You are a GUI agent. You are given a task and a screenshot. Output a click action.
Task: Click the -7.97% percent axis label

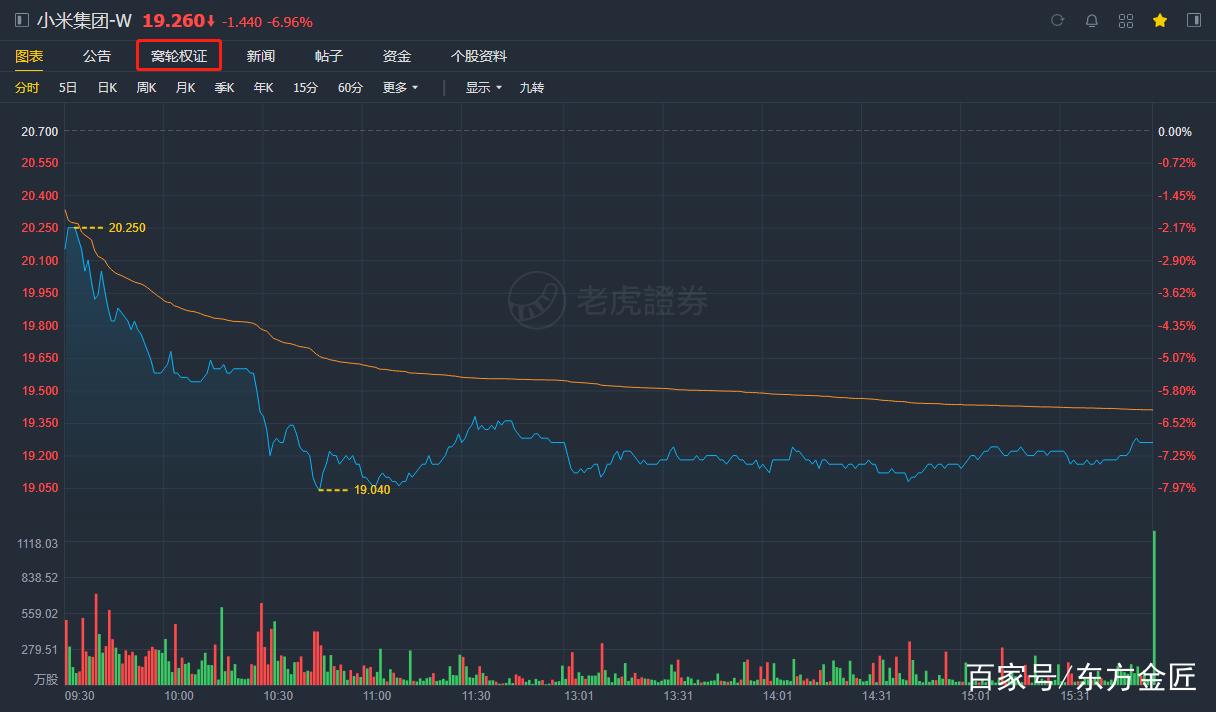[x=1177, y=488]
